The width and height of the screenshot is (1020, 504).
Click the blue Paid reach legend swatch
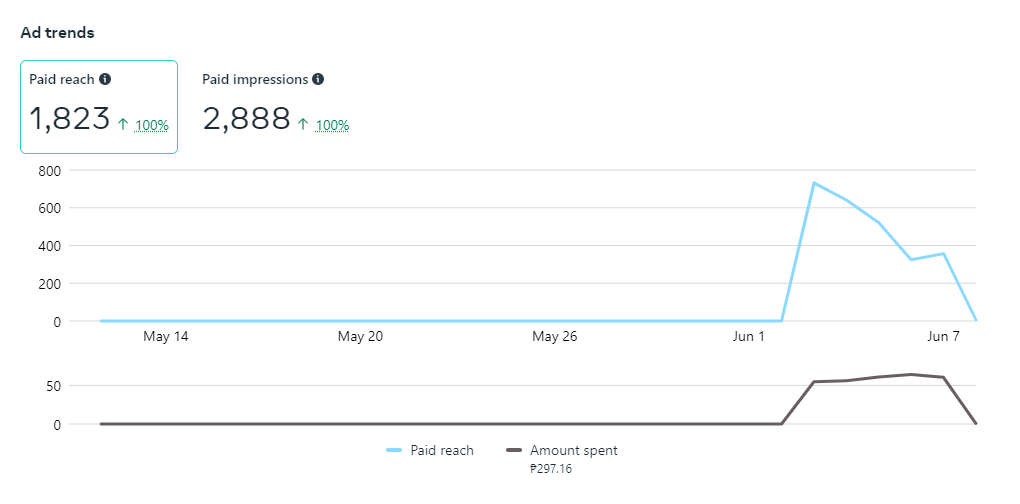click(394, 451)
